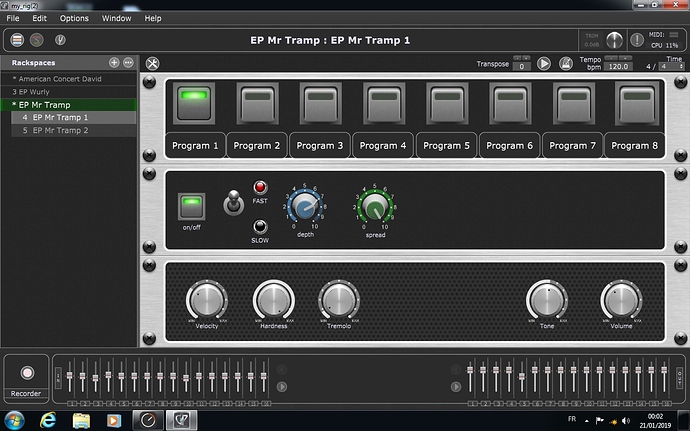Click the Recorder label button
The image size is (690, 431).
pyautogui.click(x=26, y=393)
